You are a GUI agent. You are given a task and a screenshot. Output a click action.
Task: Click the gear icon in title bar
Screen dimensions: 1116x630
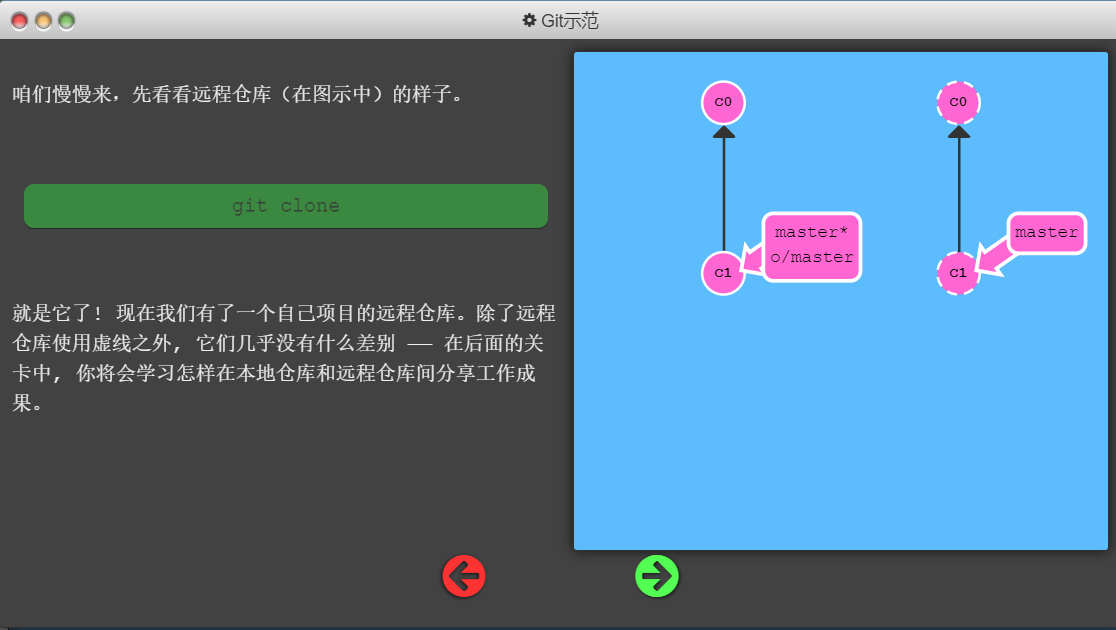pyautogui.click(x=529, y=20)
